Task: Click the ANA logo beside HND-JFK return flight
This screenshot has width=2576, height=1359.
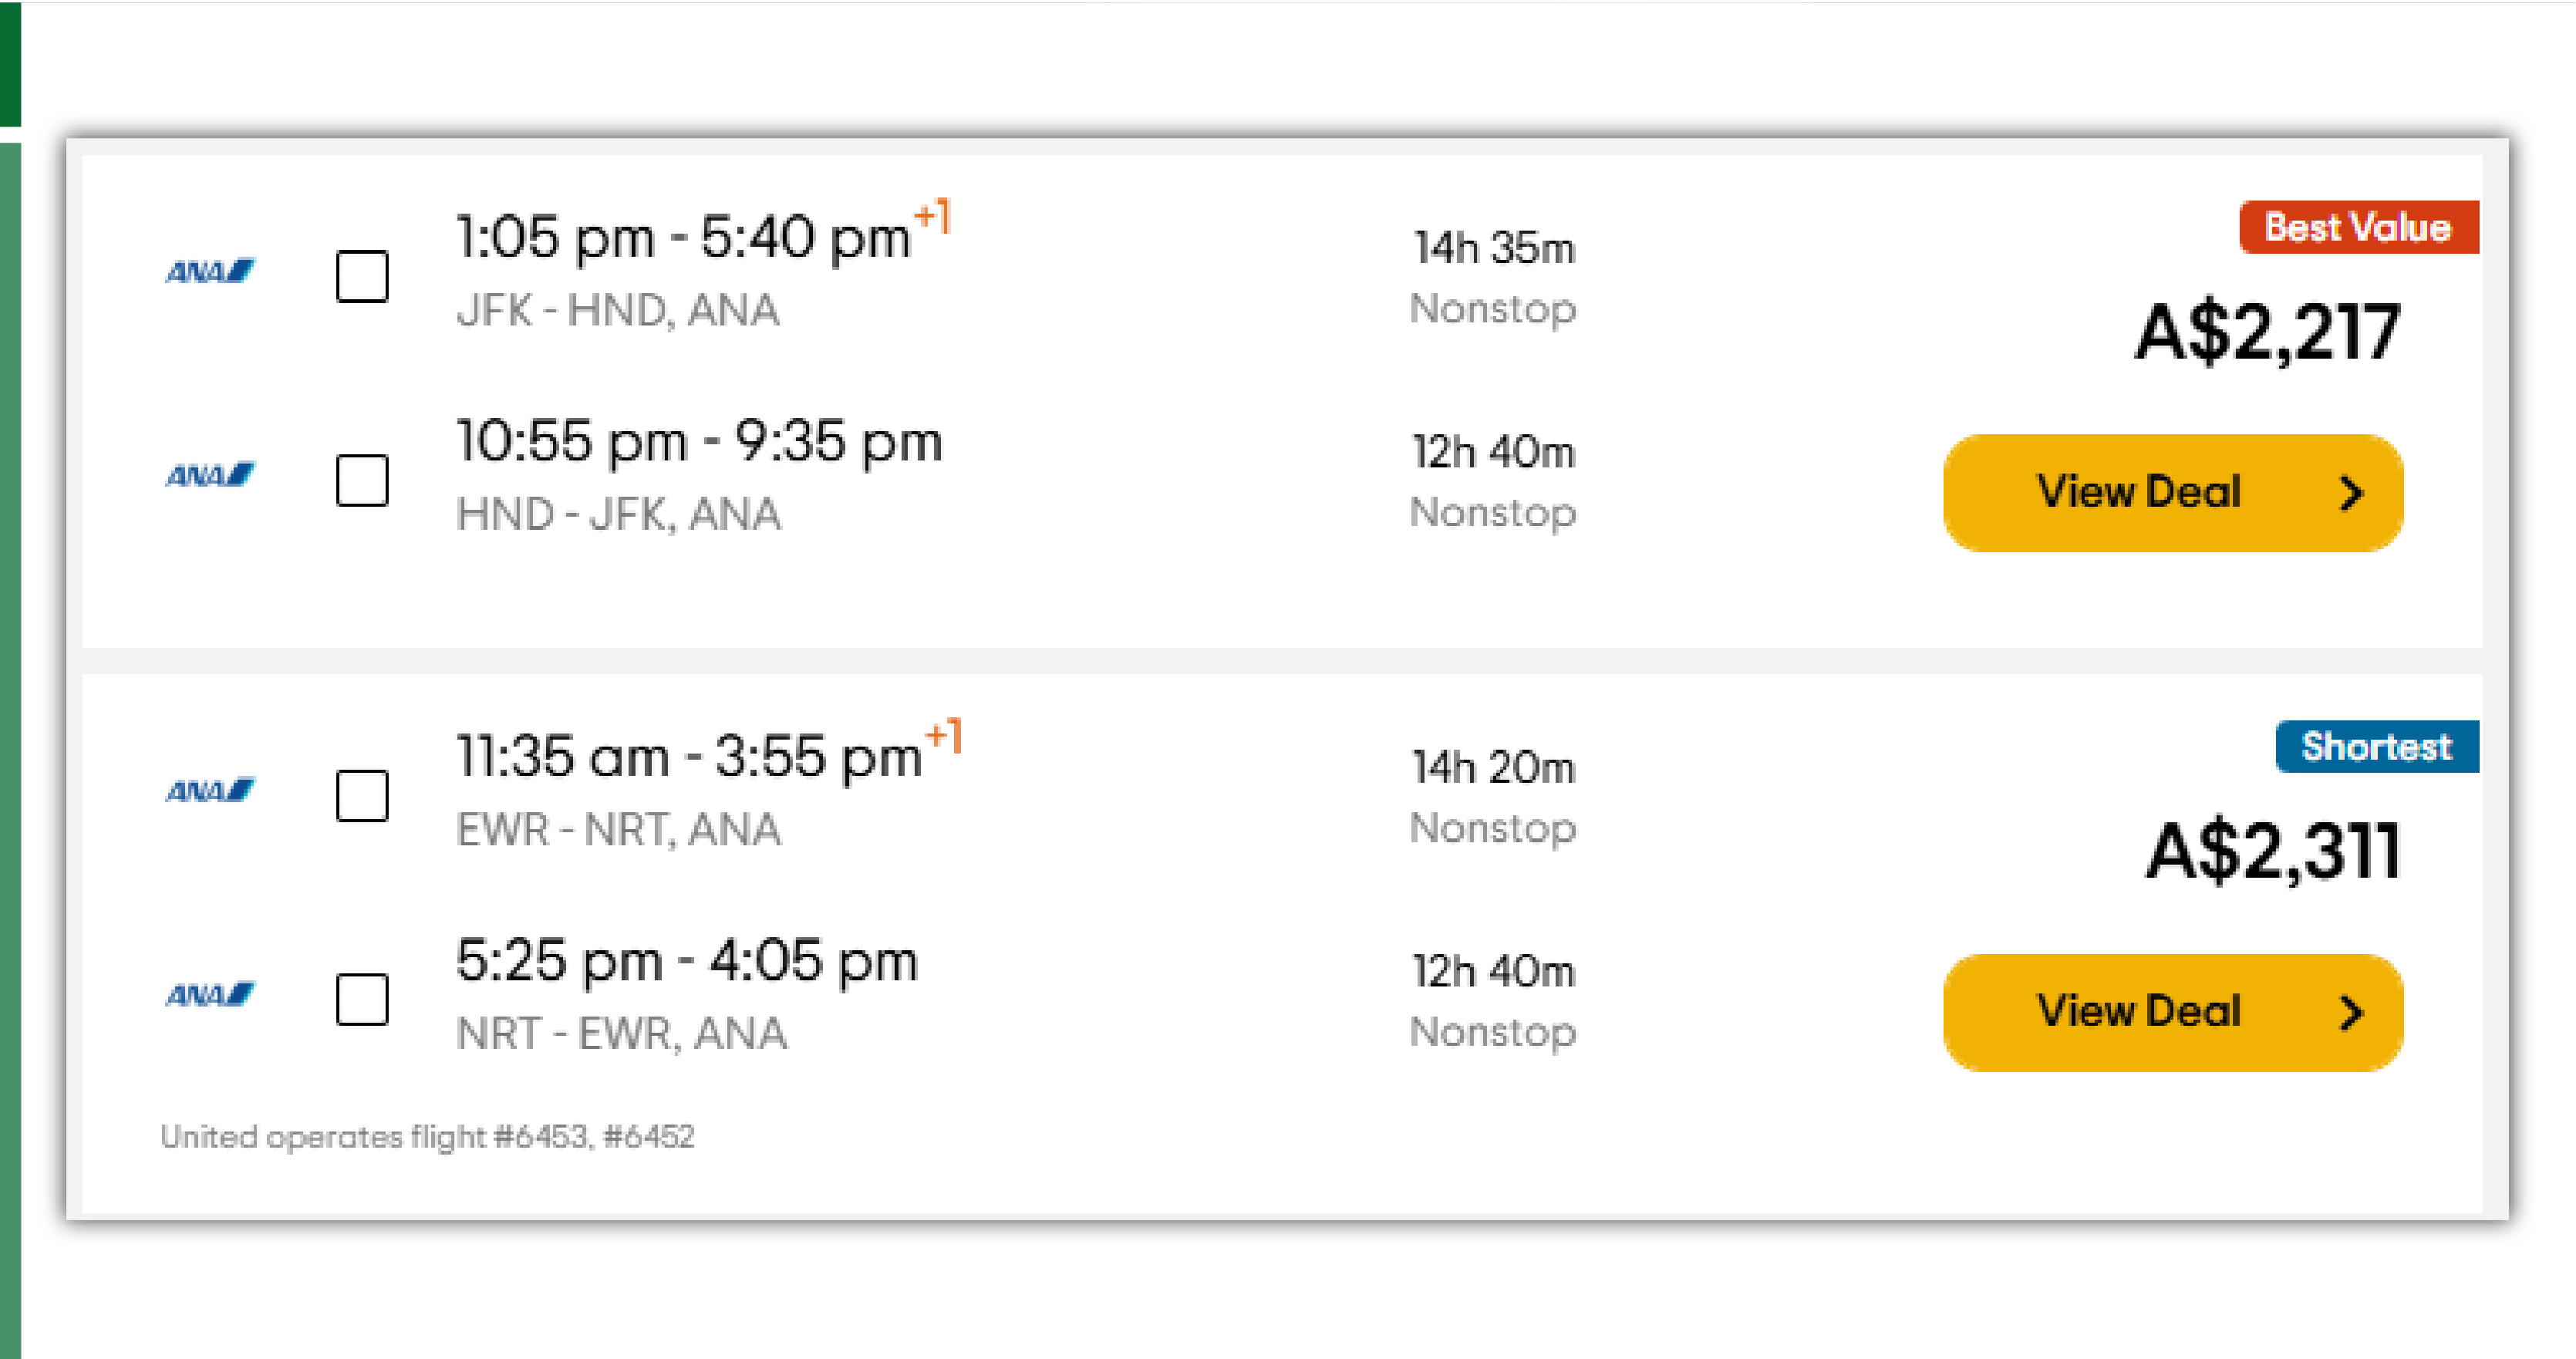Action: click(x=210, y=475)
